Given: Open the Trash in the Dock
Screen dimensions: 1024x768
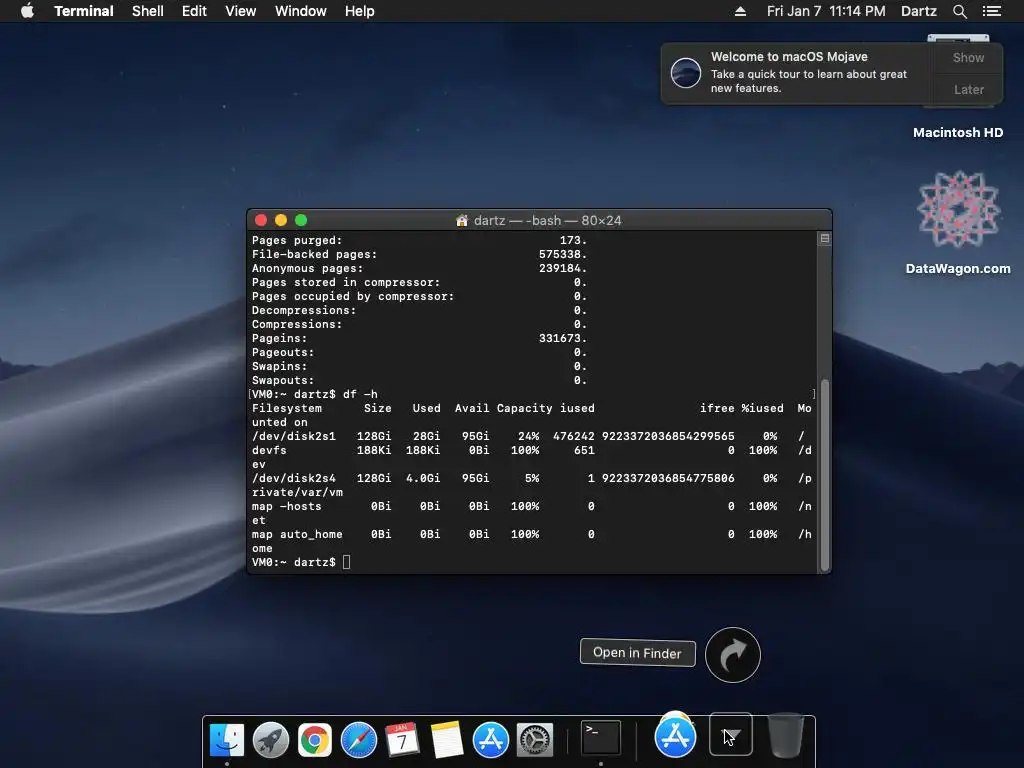Looking at the screenshot, I should tap(785, 735).
